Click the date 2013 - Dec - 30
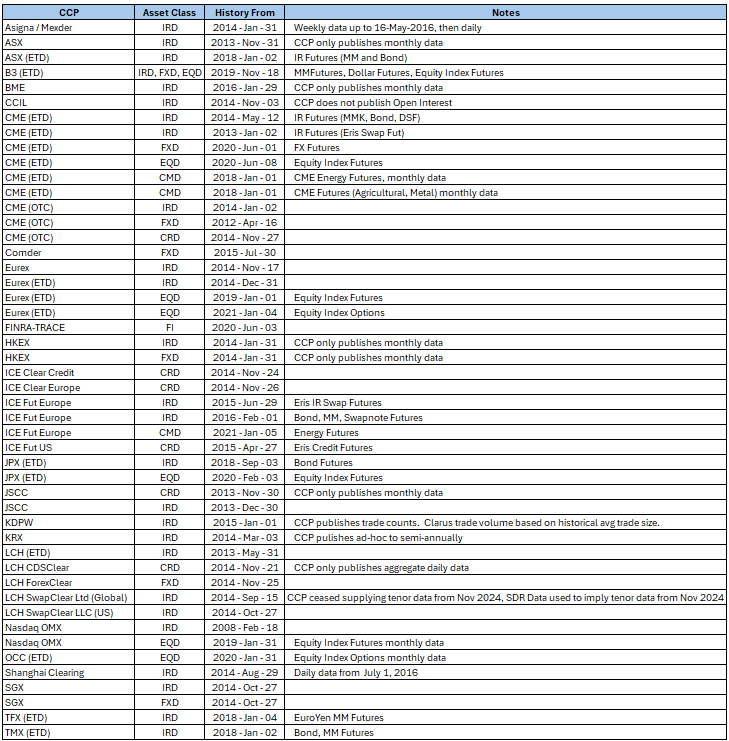This screenshot has height=741, width=729. click(244, 508)
